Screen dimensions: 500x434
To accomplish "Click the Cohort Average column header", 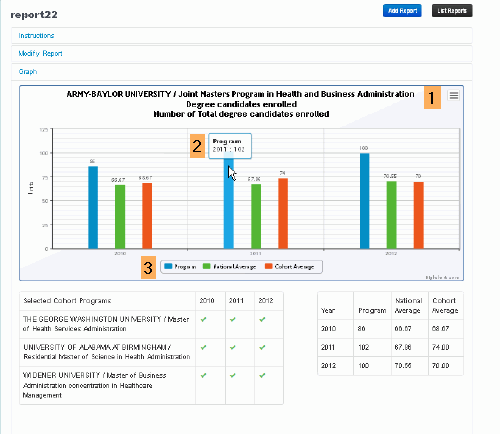I will (x=445, y=306).
